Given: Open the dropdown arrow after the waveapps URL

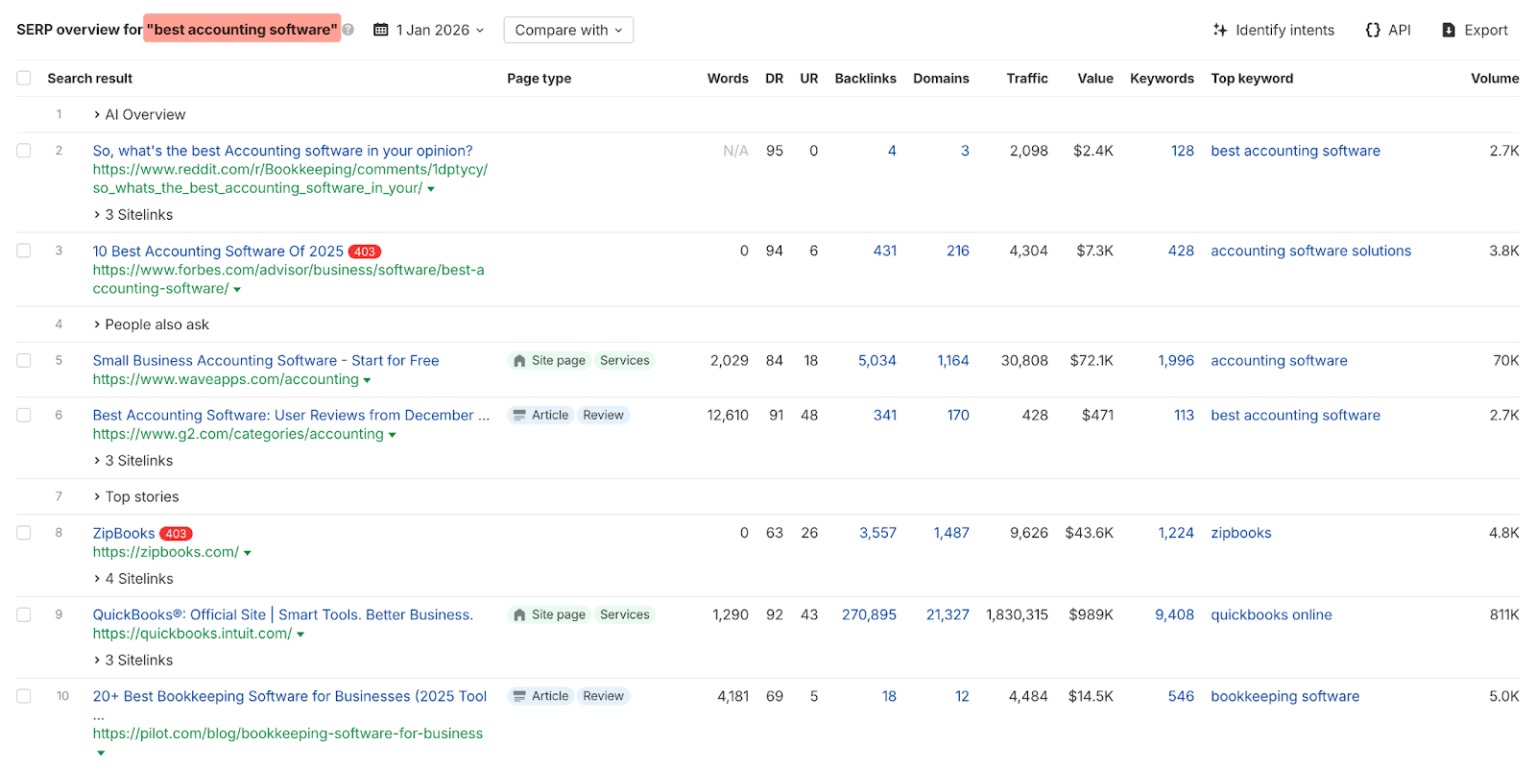Looking at the screenshot, I should [x=367, y=381].
